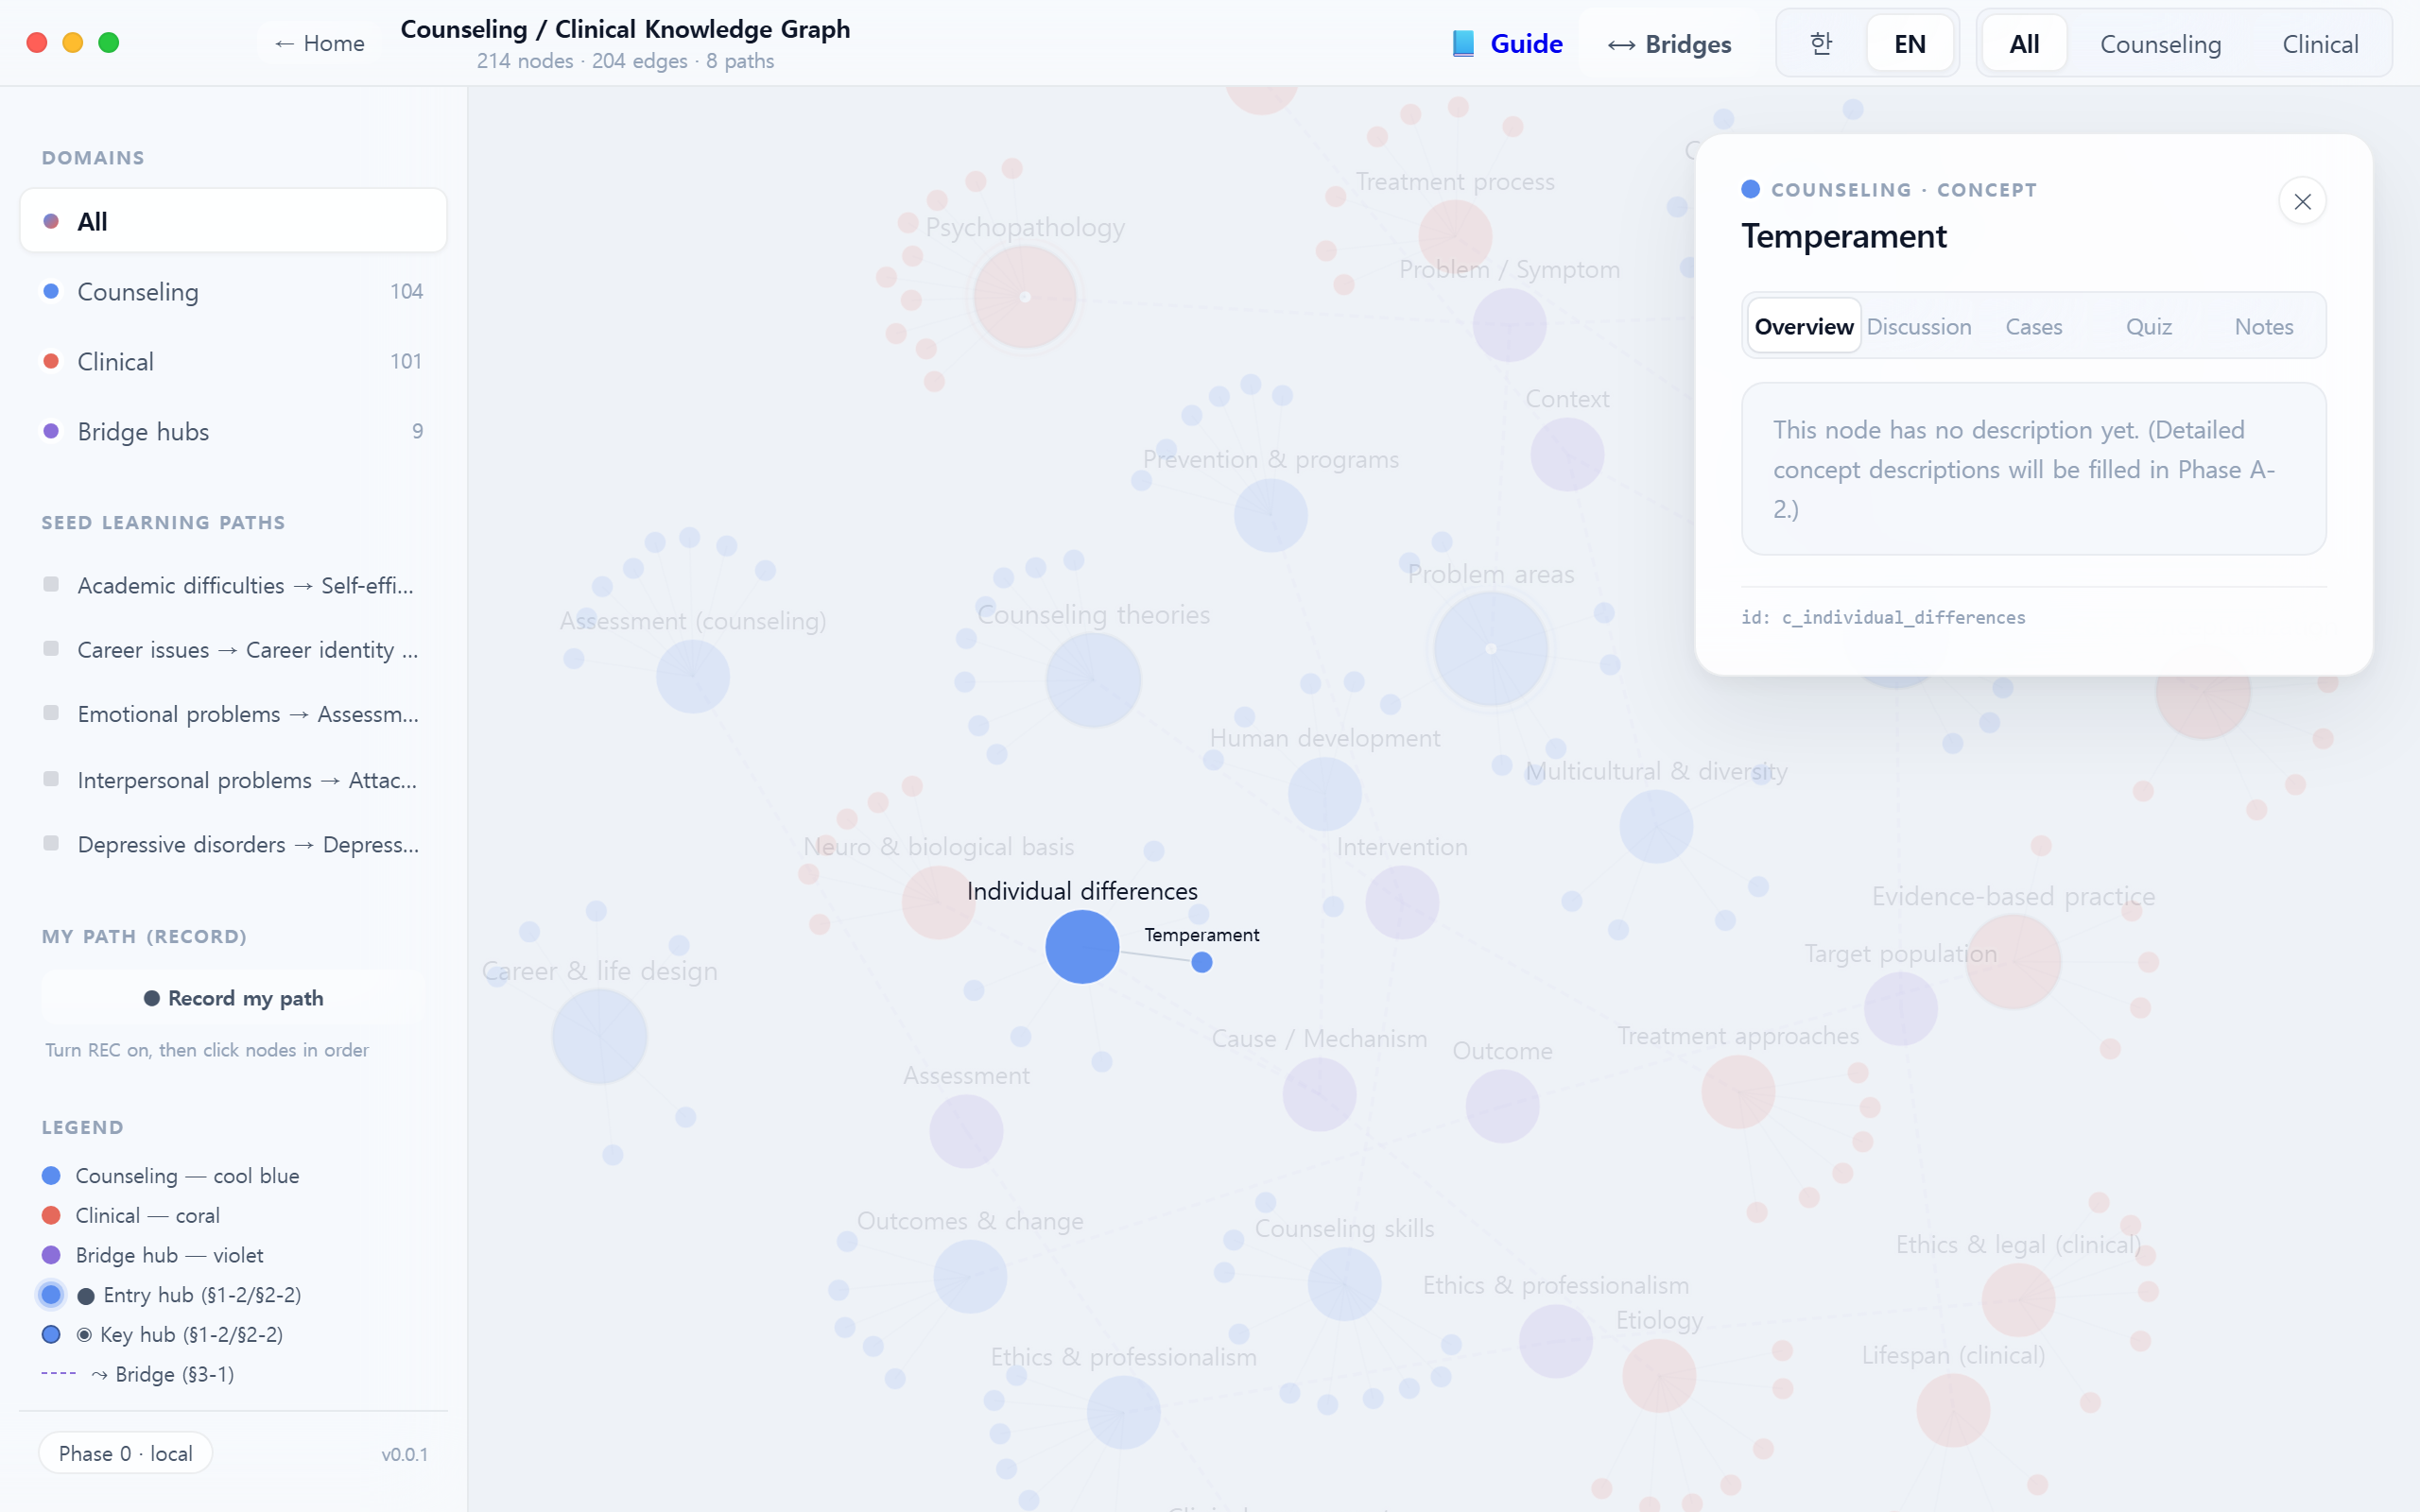The height and width of the screenshot is (1512, 2420).
Task: Select the Overview tab
Action: coord(1804,326)
